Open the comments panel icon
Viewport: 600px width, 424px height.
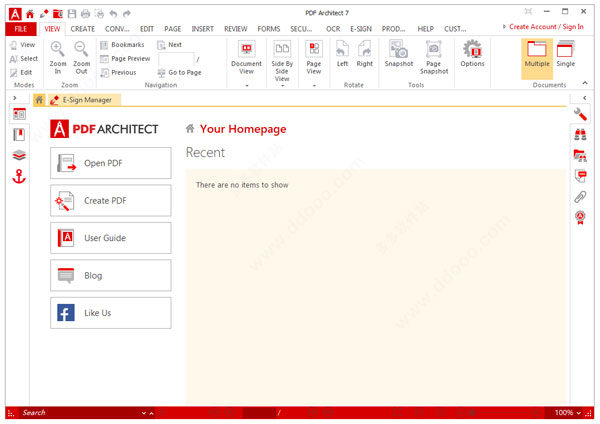pos(580,176)
